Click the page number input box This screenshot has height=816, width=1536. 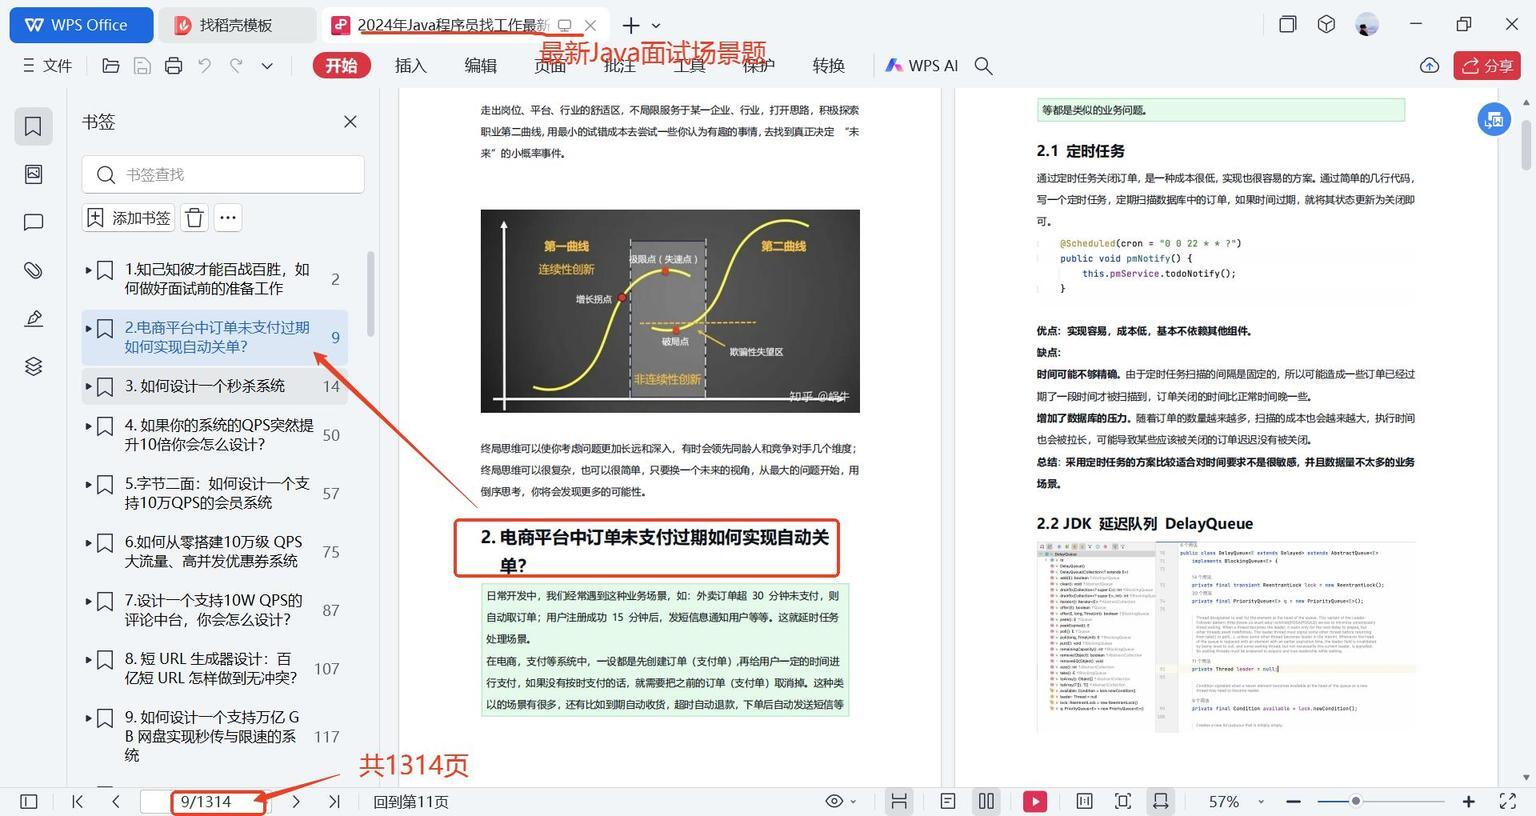tap(206, 802)
